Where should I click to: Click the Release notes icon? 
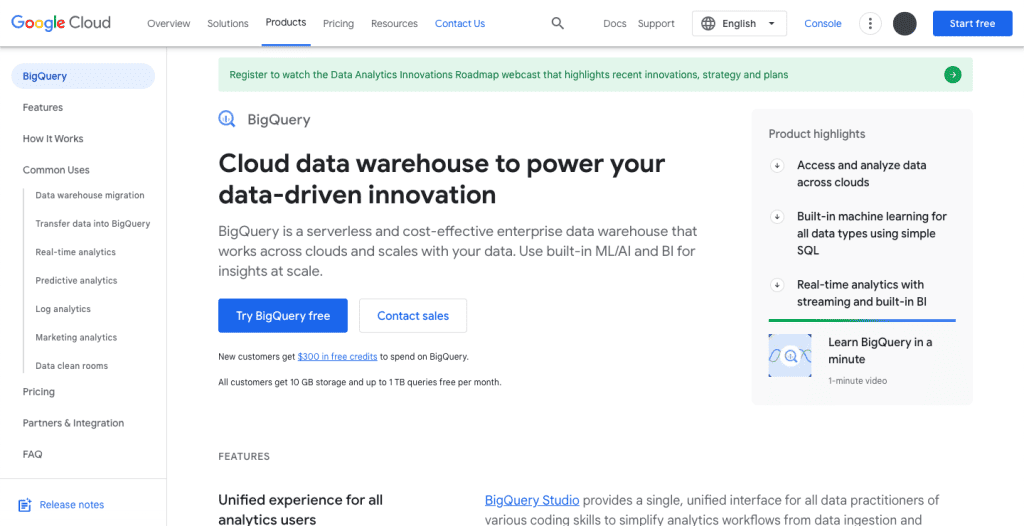(25, 504)
